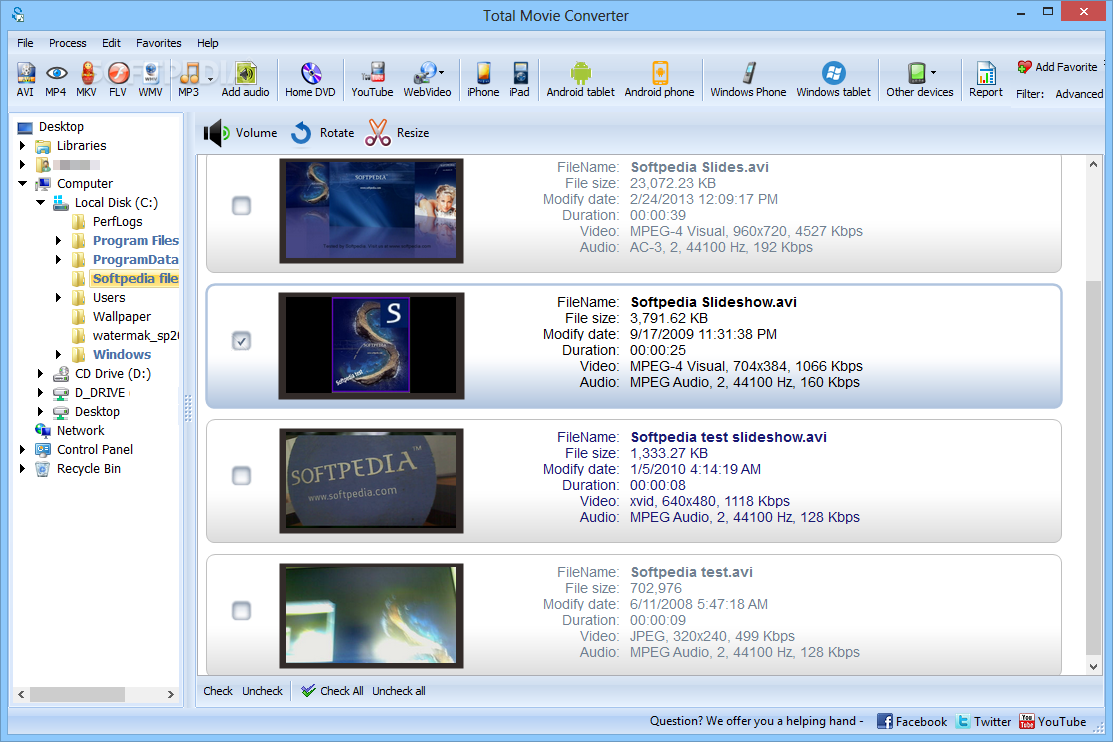Choose WMV conversion format
Viewport: 1113px width, 742px height.
click(x=150, y=80)
